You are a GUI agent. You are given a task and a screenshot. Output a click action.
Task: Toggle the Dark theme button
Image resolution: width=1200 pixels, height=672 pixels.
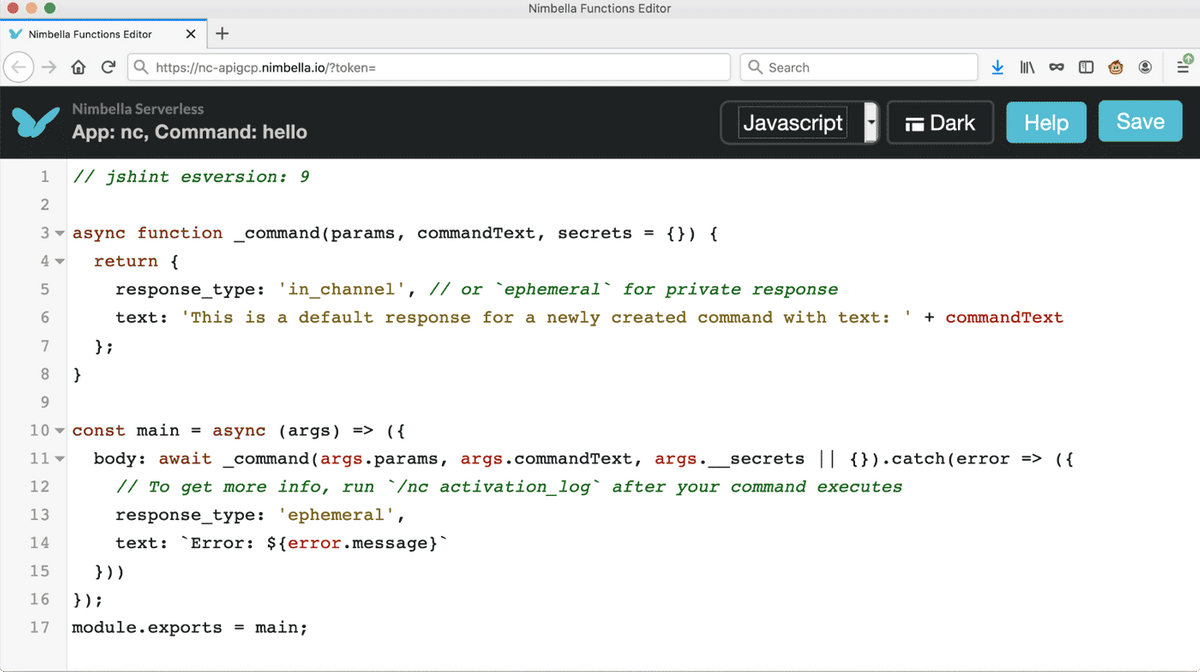click(x=940, y=123)
